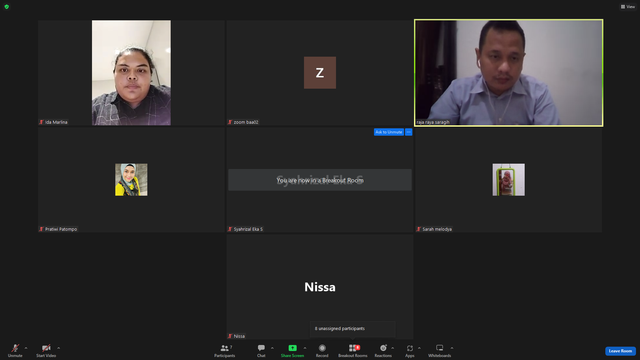Expand arrow beside Reactions

[393, 348]
